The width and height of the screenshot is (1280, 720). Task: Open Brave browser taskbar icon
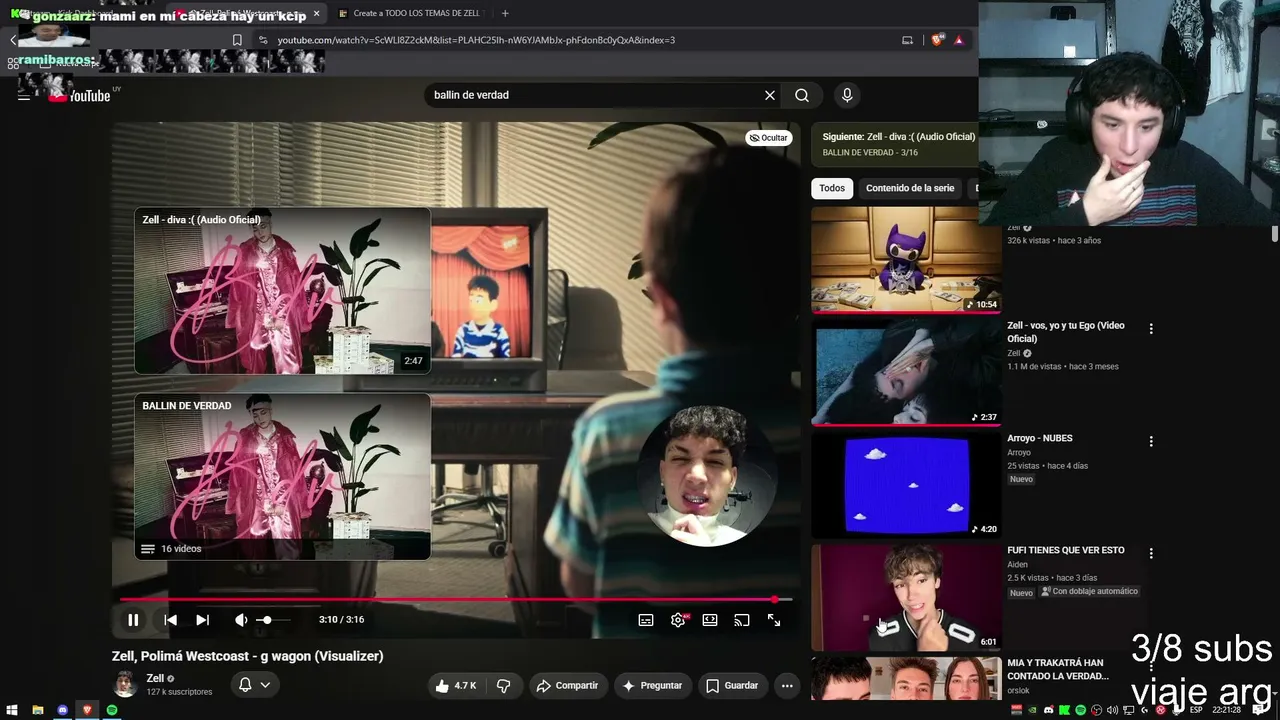point(87,710)
